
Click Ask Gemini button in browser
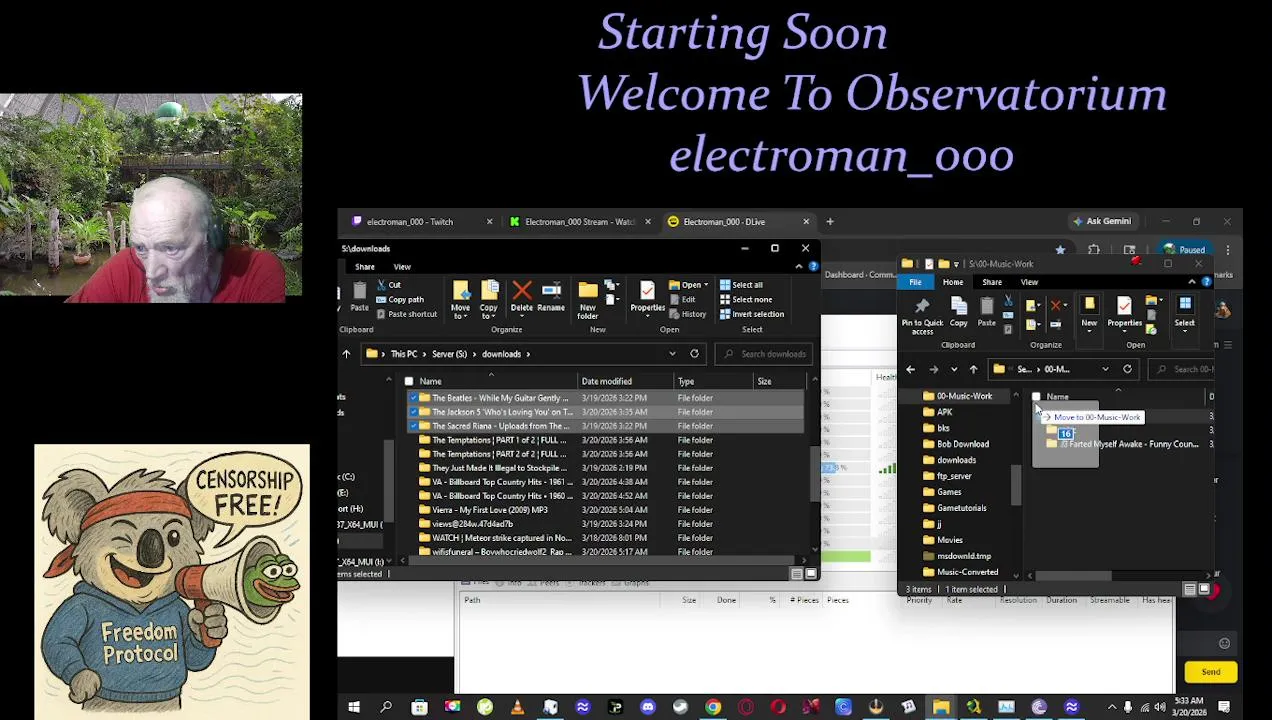coord(1101,222)
